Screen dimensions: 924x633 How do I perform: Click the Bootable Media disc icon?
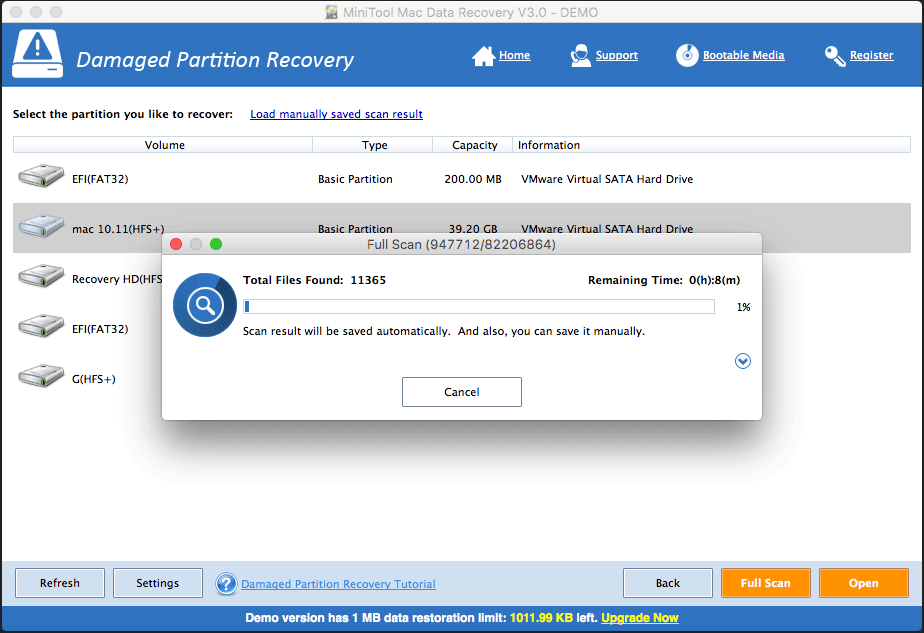pyautogui.click(x=687, y=55)
